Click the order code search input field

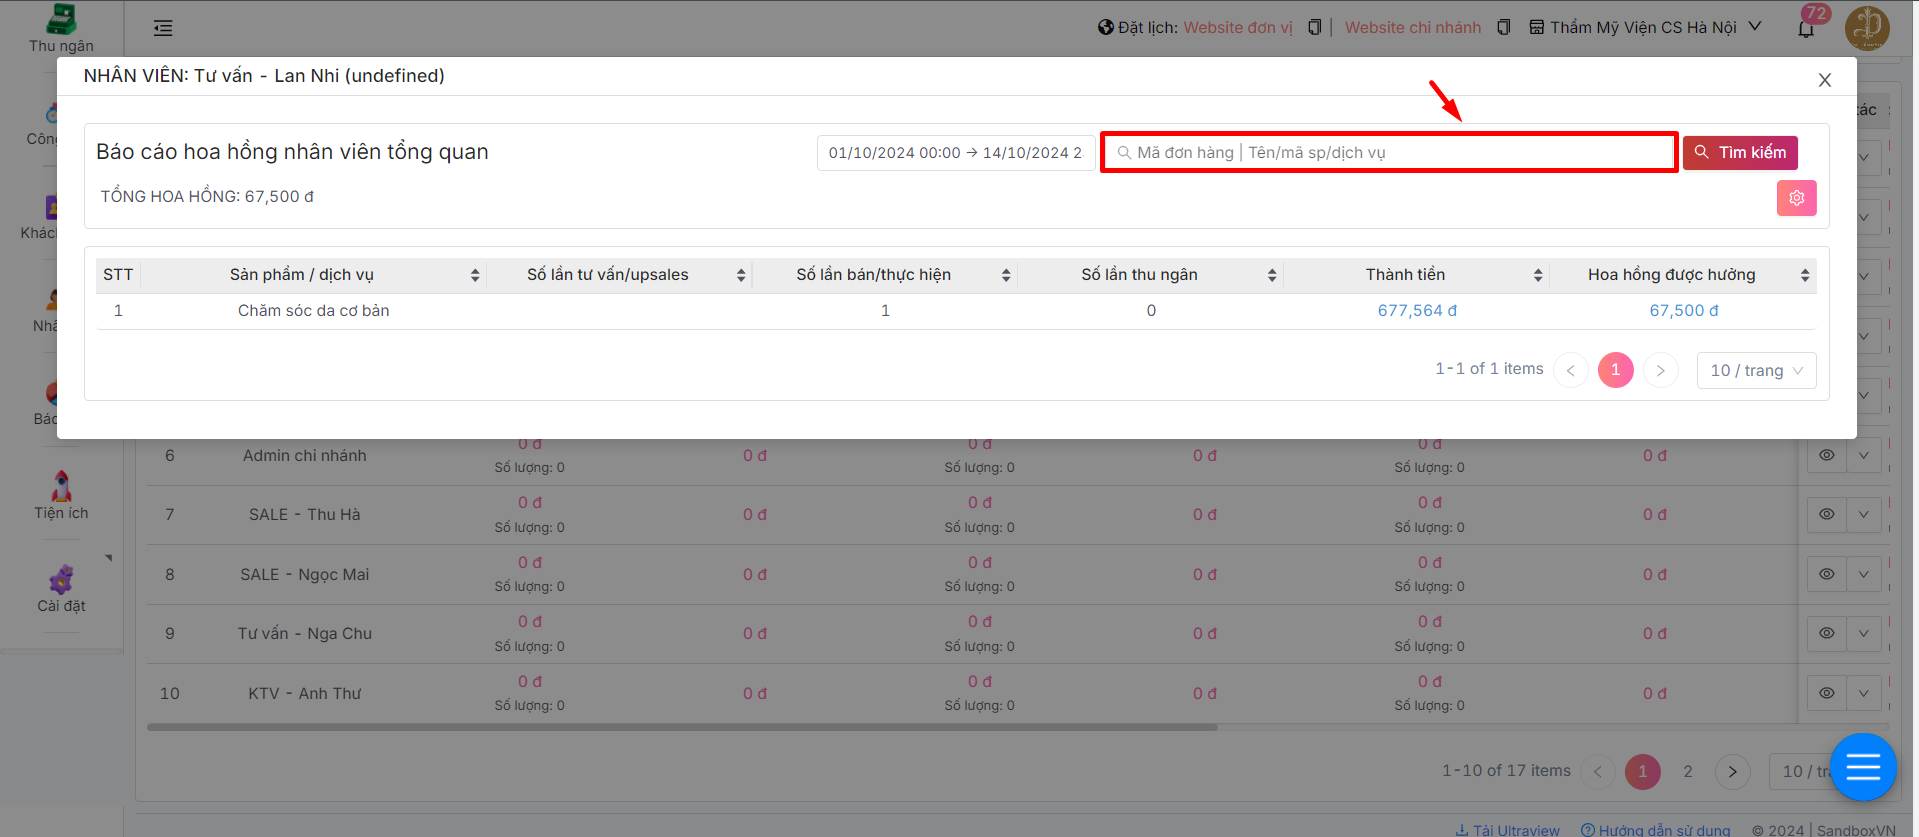(1388, 153)
